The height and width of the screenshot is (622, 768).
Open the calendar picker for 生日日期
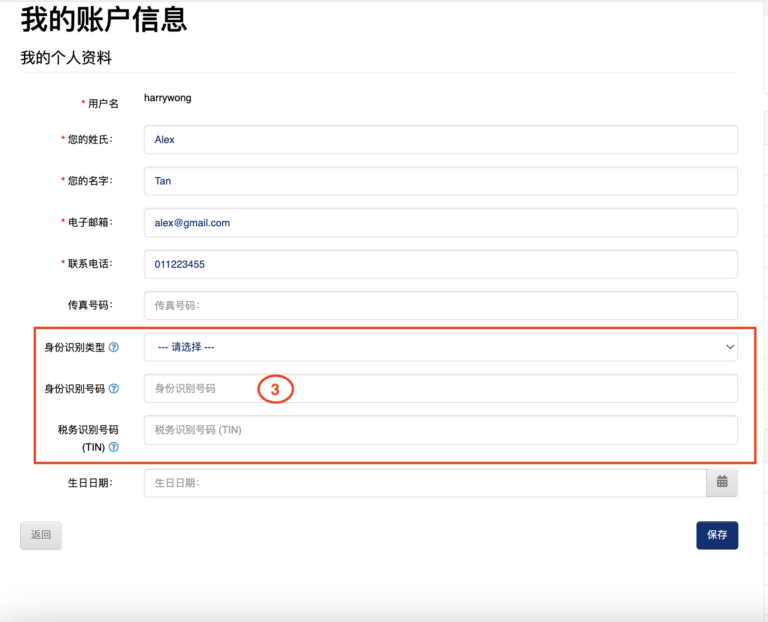click(722, 482)
